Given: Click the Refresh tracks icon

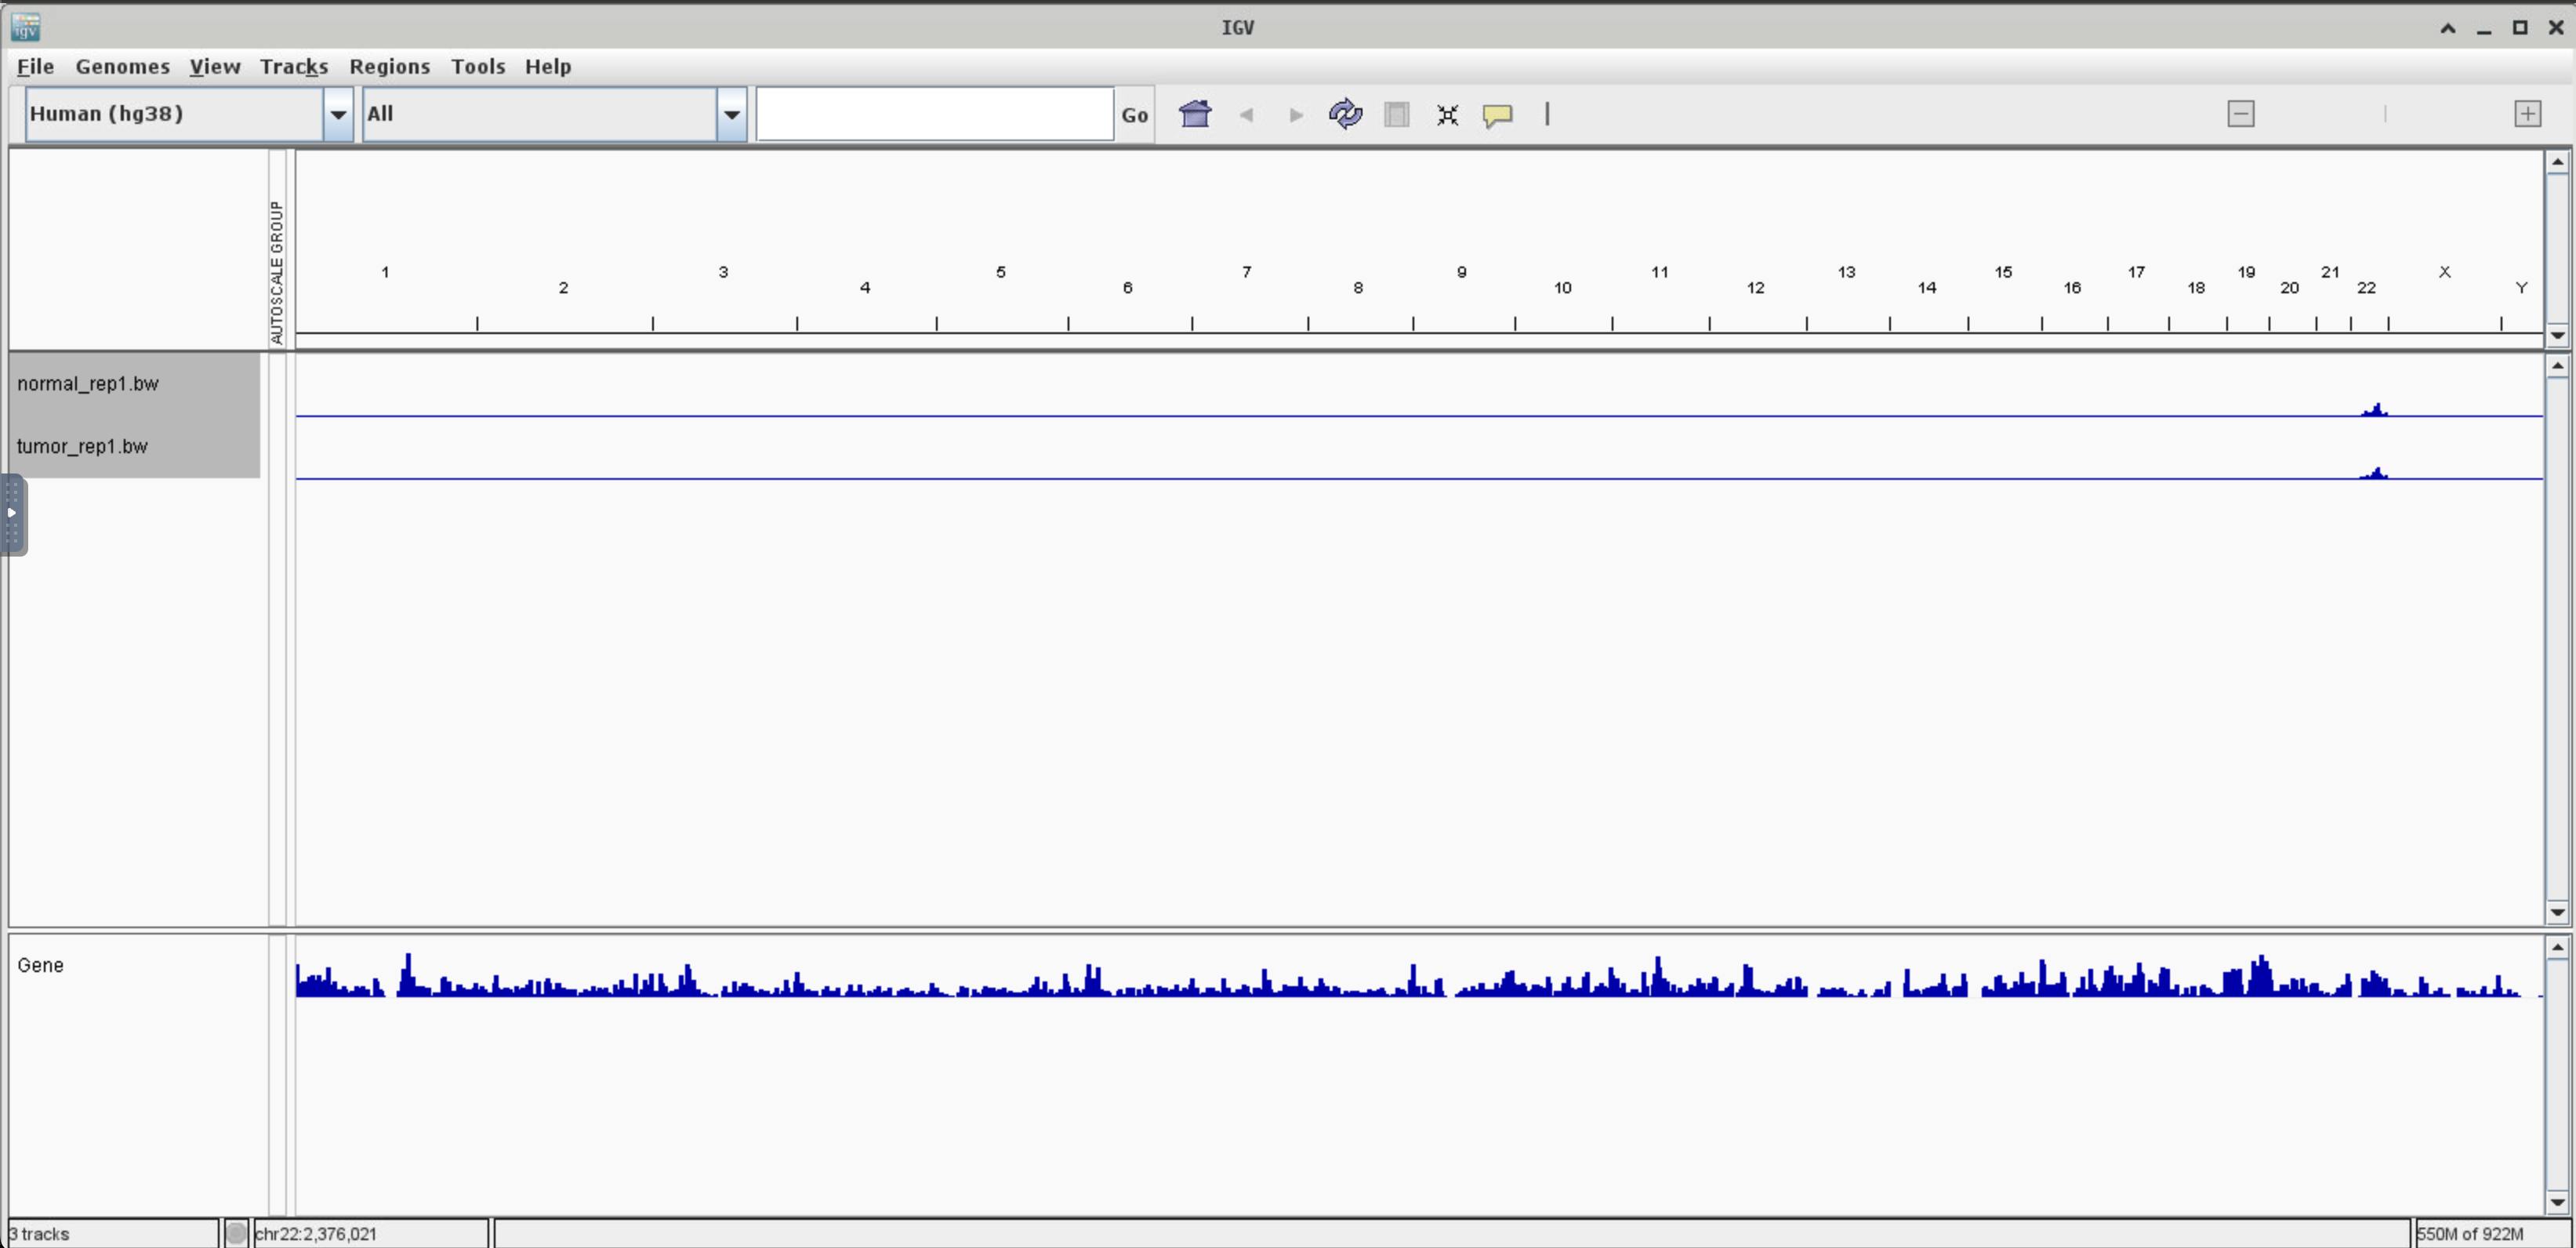Looking at the screenshot, I should click(x=1345, y=114).
